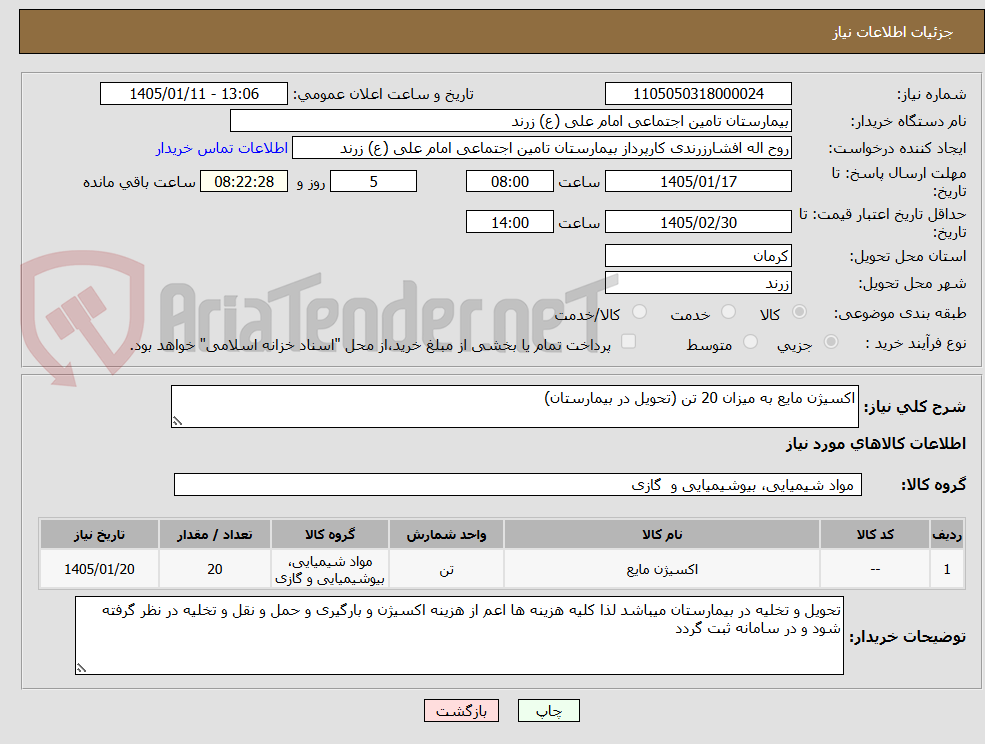Click the تاریخ نیاز column header
Screen dimensions: 985x744
(x=99, y=534)
